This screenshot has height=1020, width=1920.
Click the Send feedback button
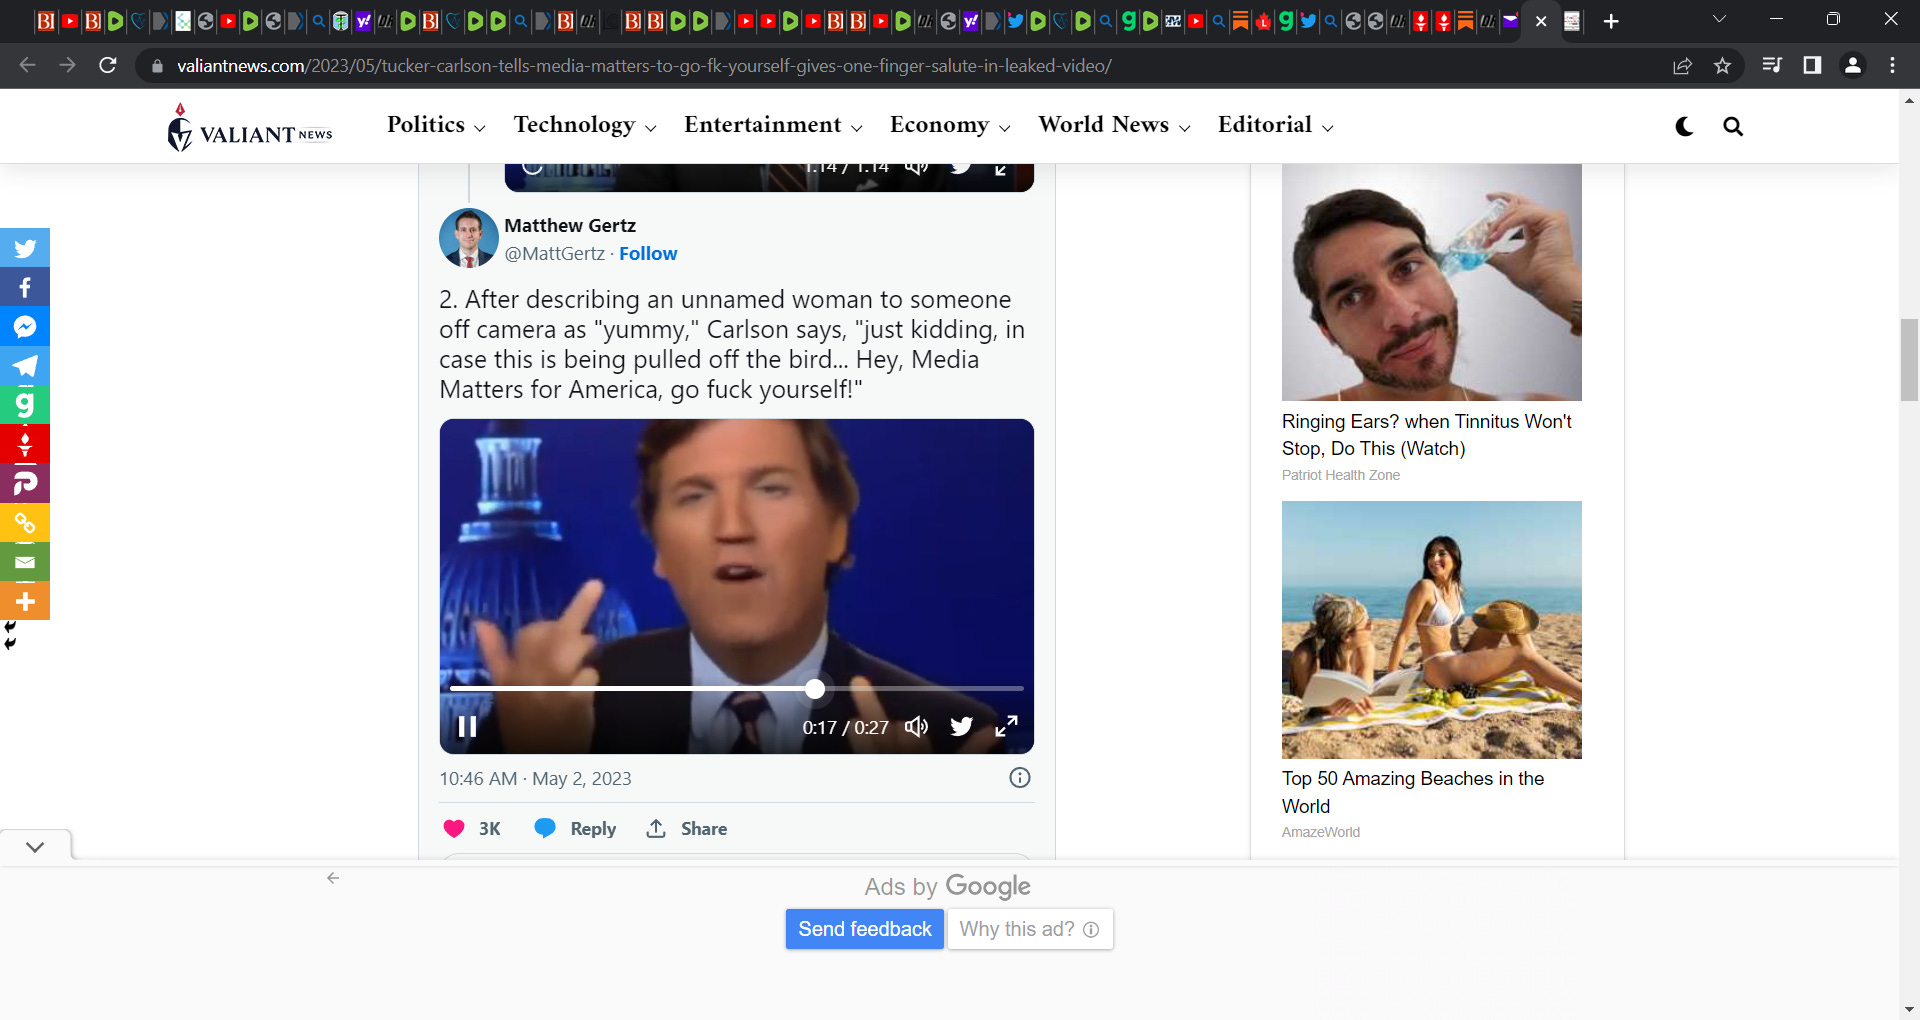864,929
